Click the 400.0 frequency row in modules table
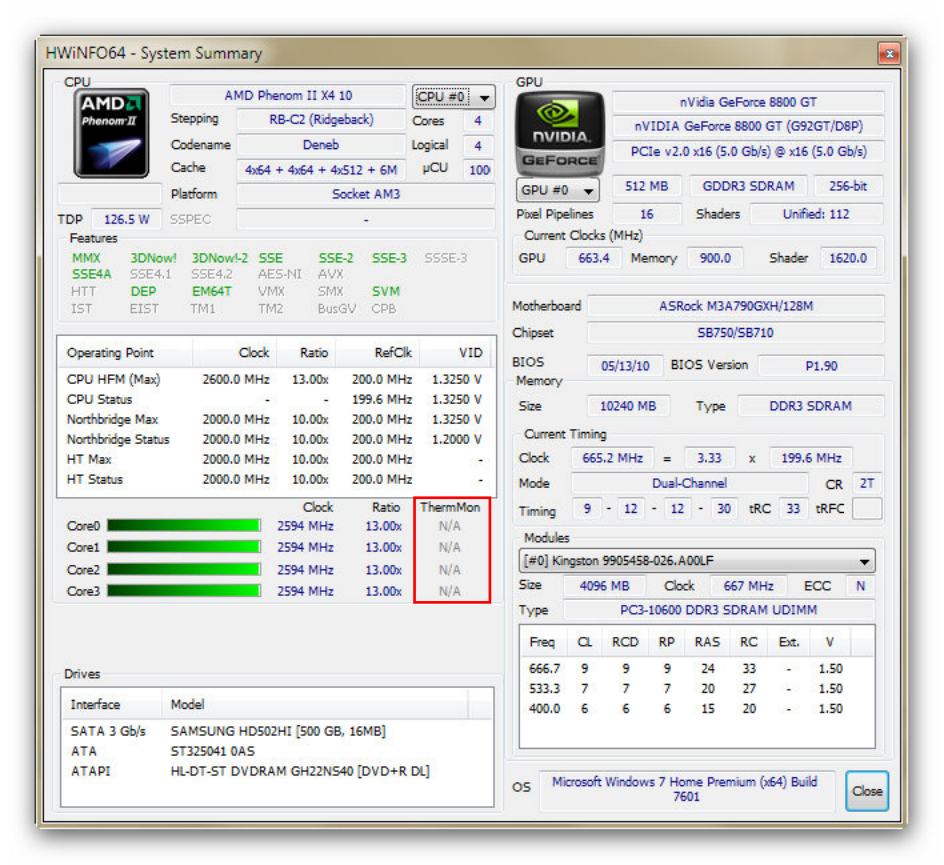Screen dimensions: 944x865 [x=696, y=709]
